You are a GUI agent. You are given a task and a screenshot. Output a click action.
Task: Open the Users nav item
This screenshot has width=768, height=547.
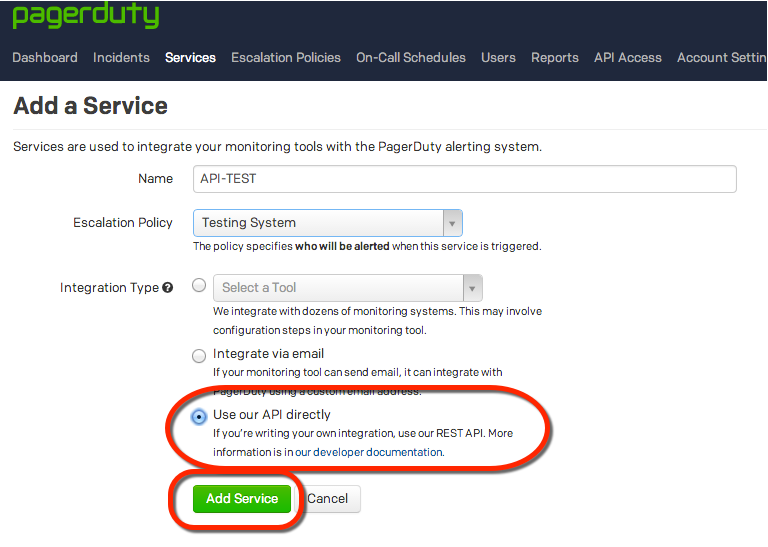point(498,58)
